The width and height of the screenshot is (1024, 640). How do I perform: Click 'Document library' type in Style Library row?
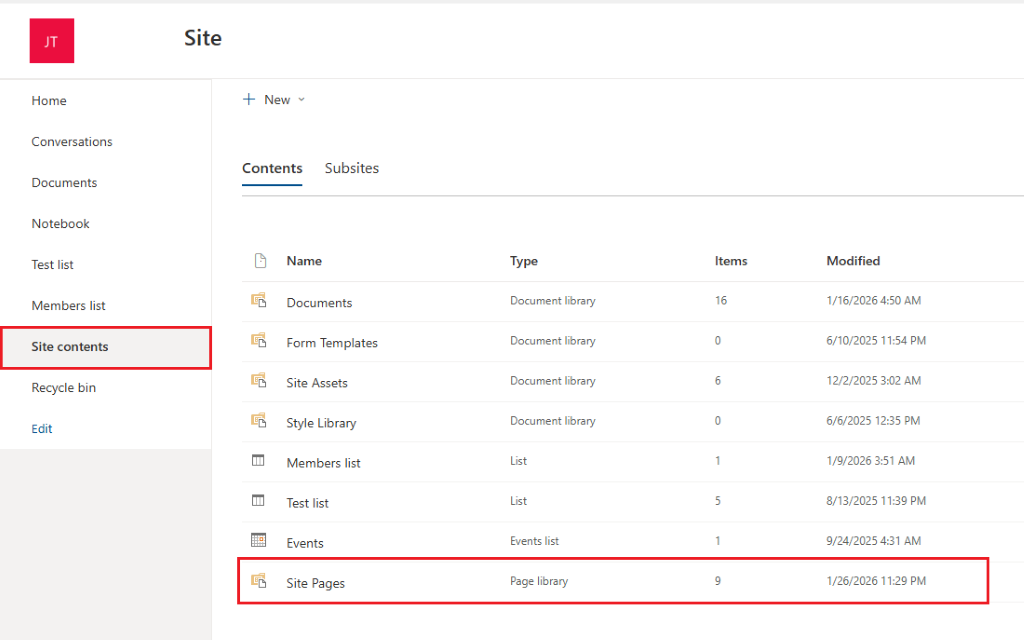pyautogui.click(x=552, y=421)
